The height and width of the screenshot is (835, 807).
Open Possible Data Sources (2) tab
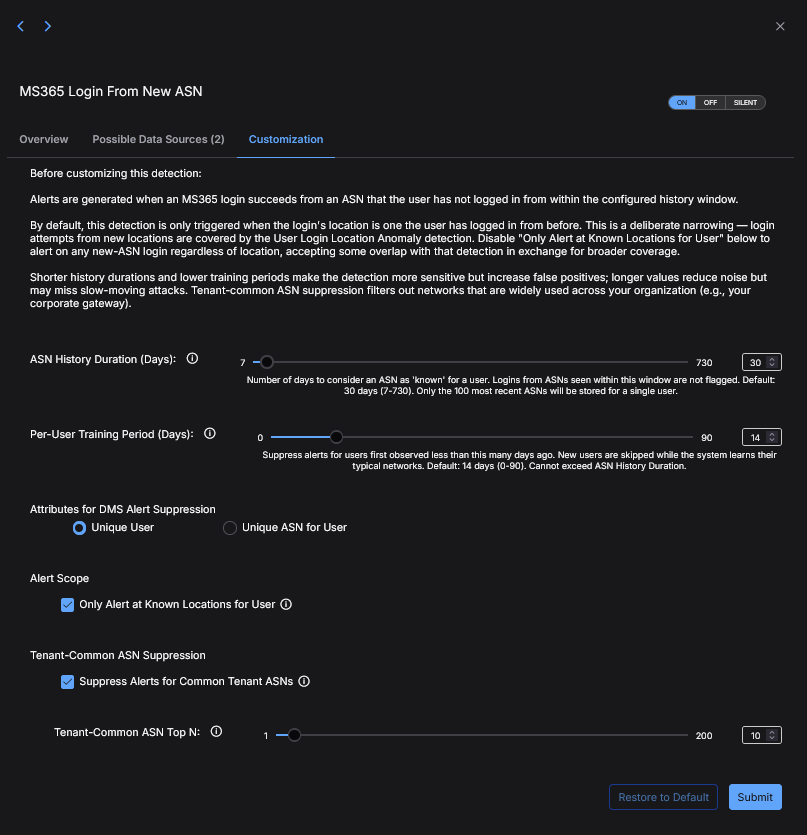[x=158, y=140]
